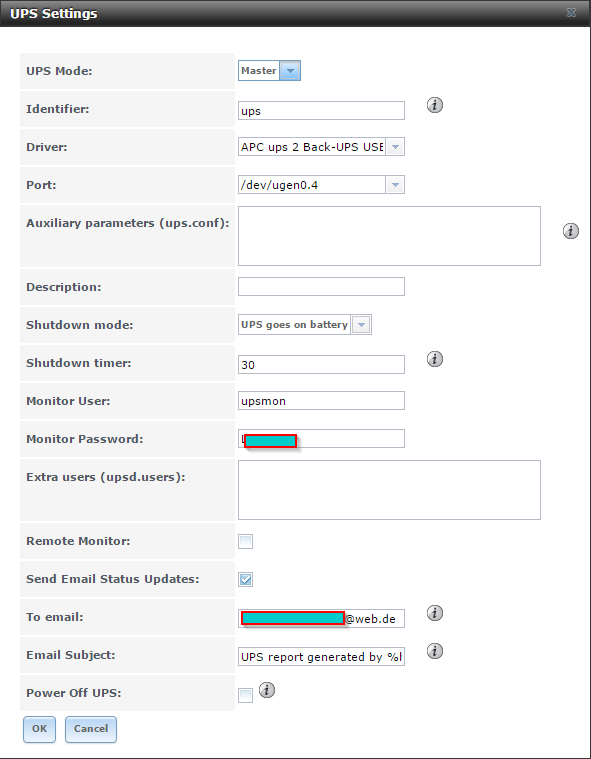The image size is (591, 759).
Task: Click the Monitor User field
Action: coord(321,401)
